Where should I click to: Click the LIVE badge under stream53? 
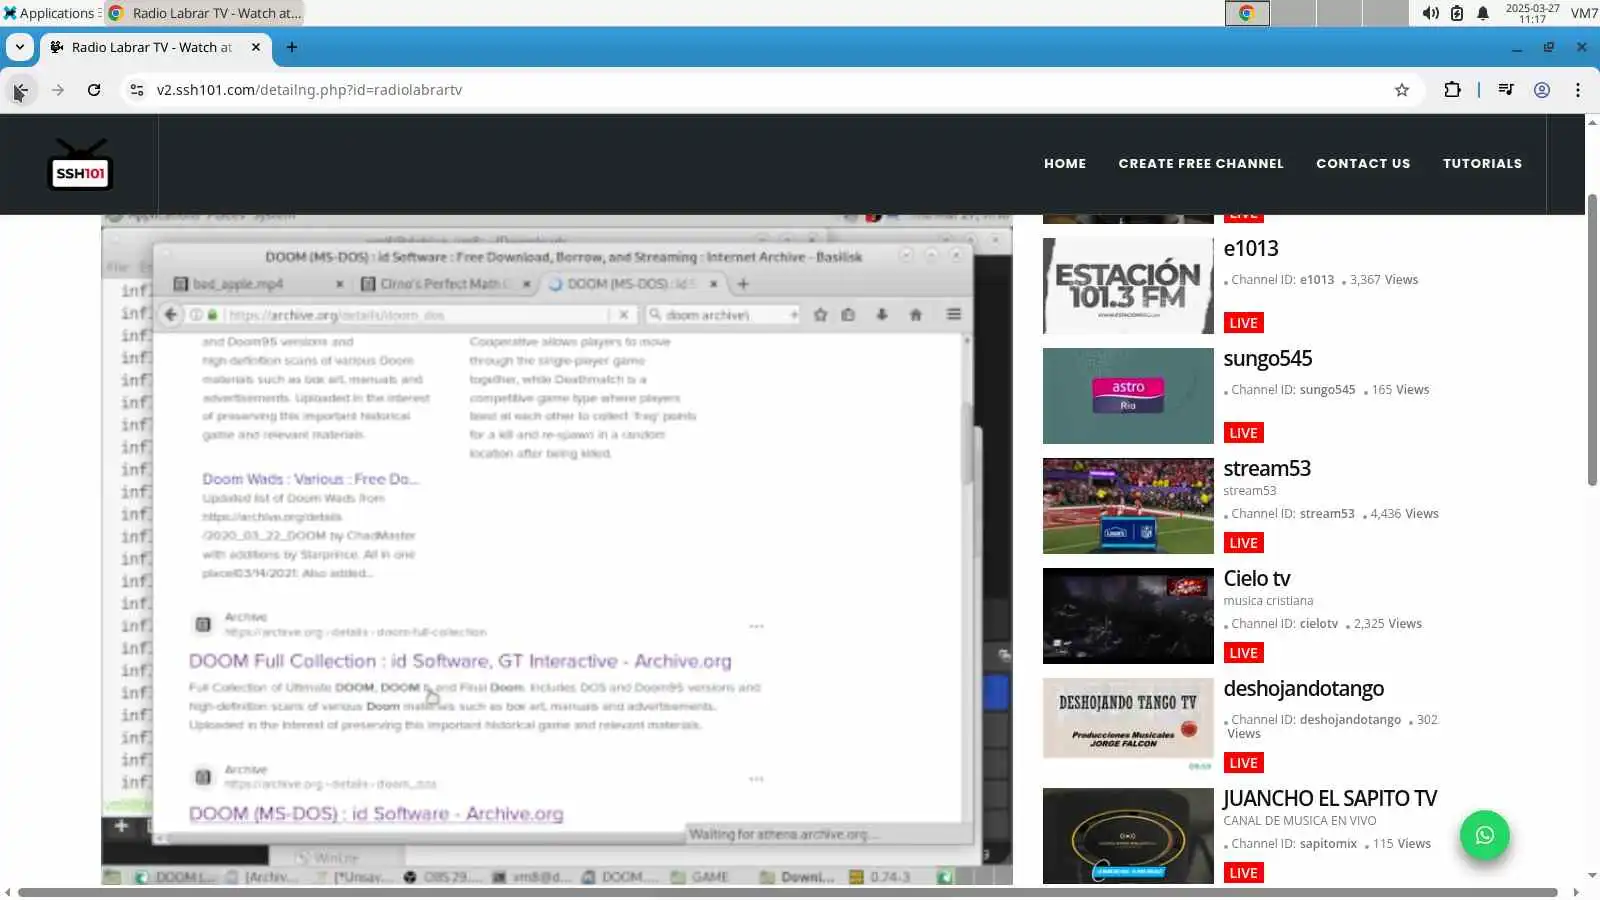pos(1244,543)
